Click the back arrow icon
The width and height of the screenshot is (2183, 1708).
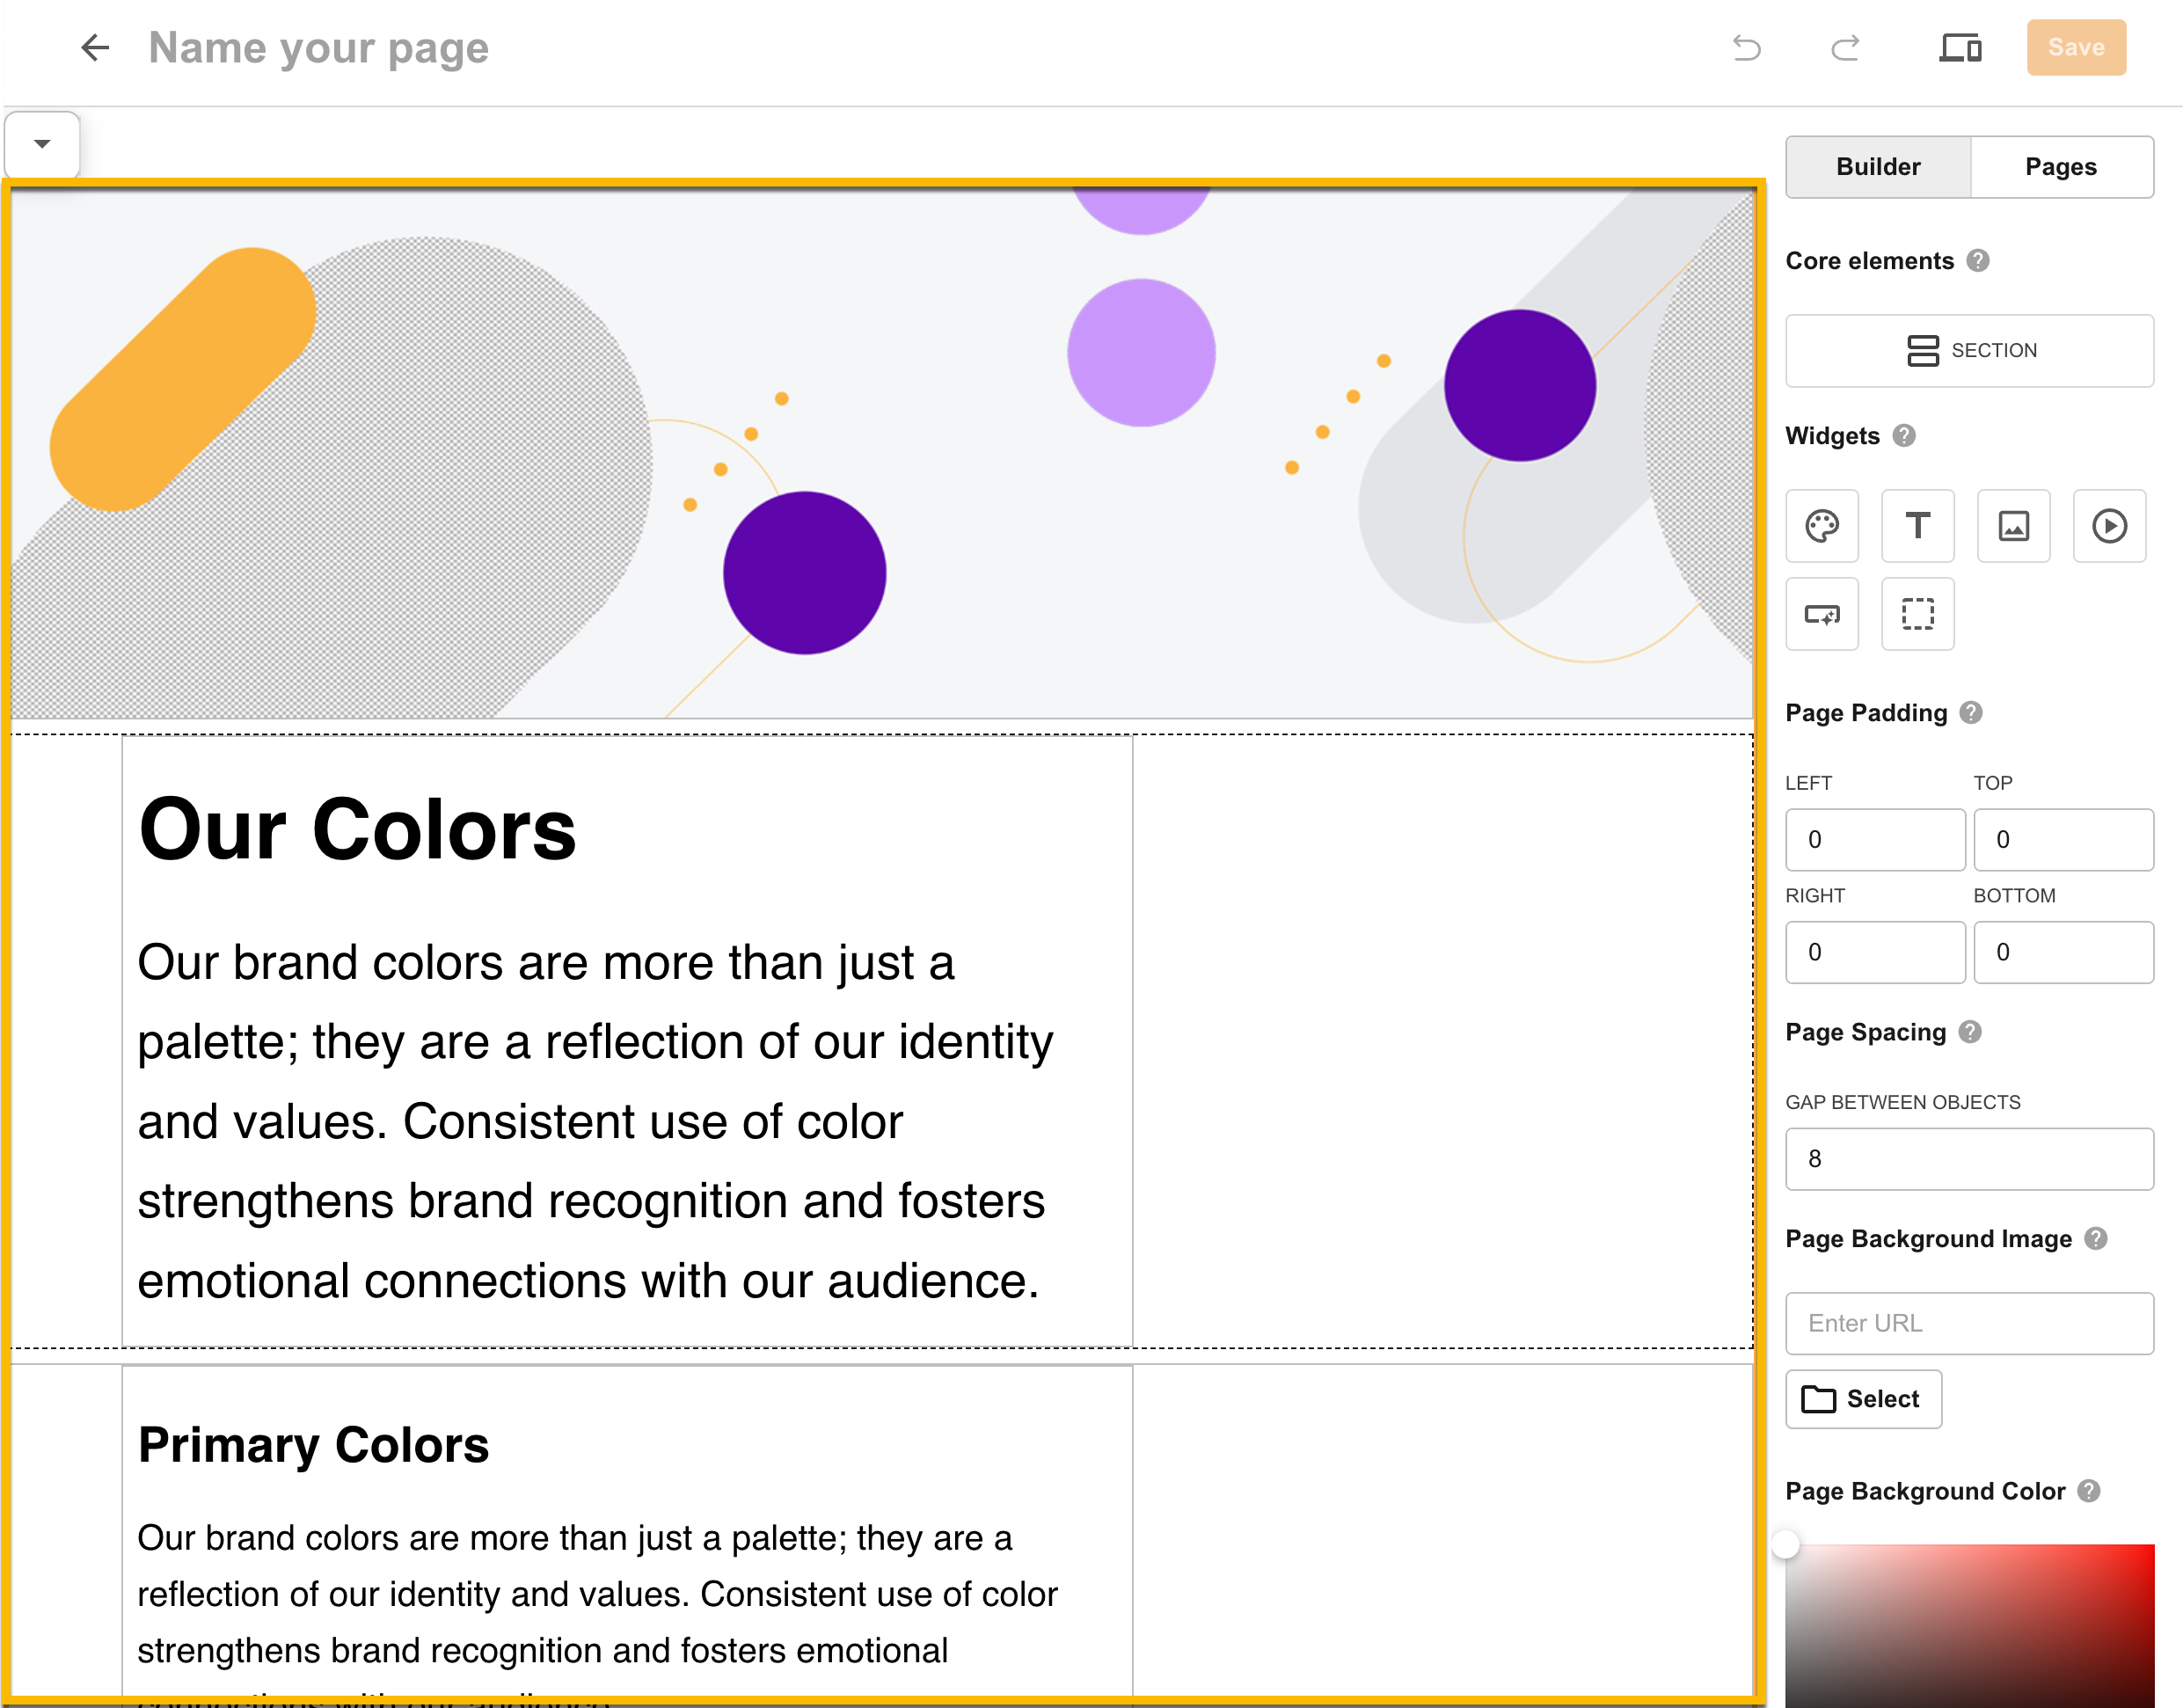tap(95, 47)
